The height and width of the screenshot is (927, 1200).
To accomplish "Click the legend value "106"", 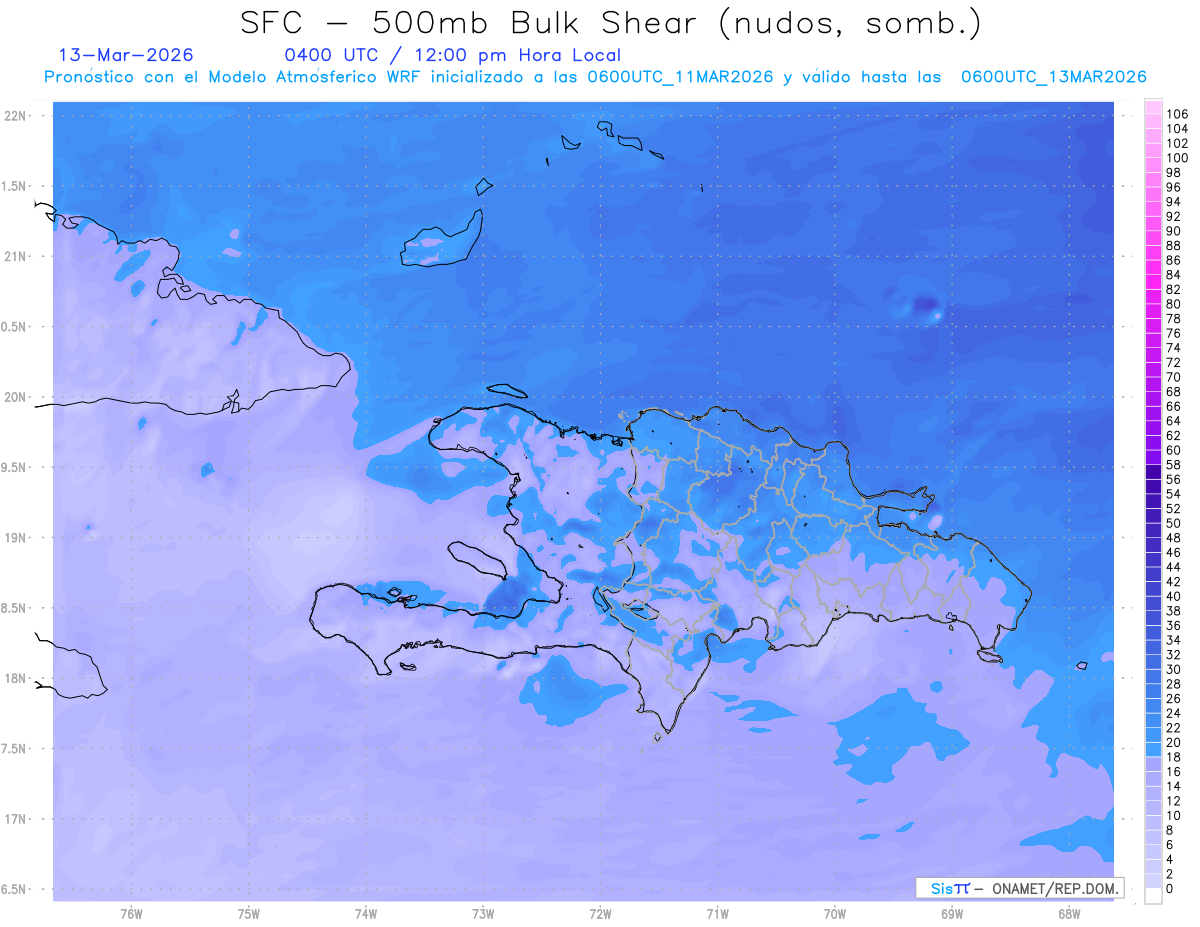I will [1177, 114].
